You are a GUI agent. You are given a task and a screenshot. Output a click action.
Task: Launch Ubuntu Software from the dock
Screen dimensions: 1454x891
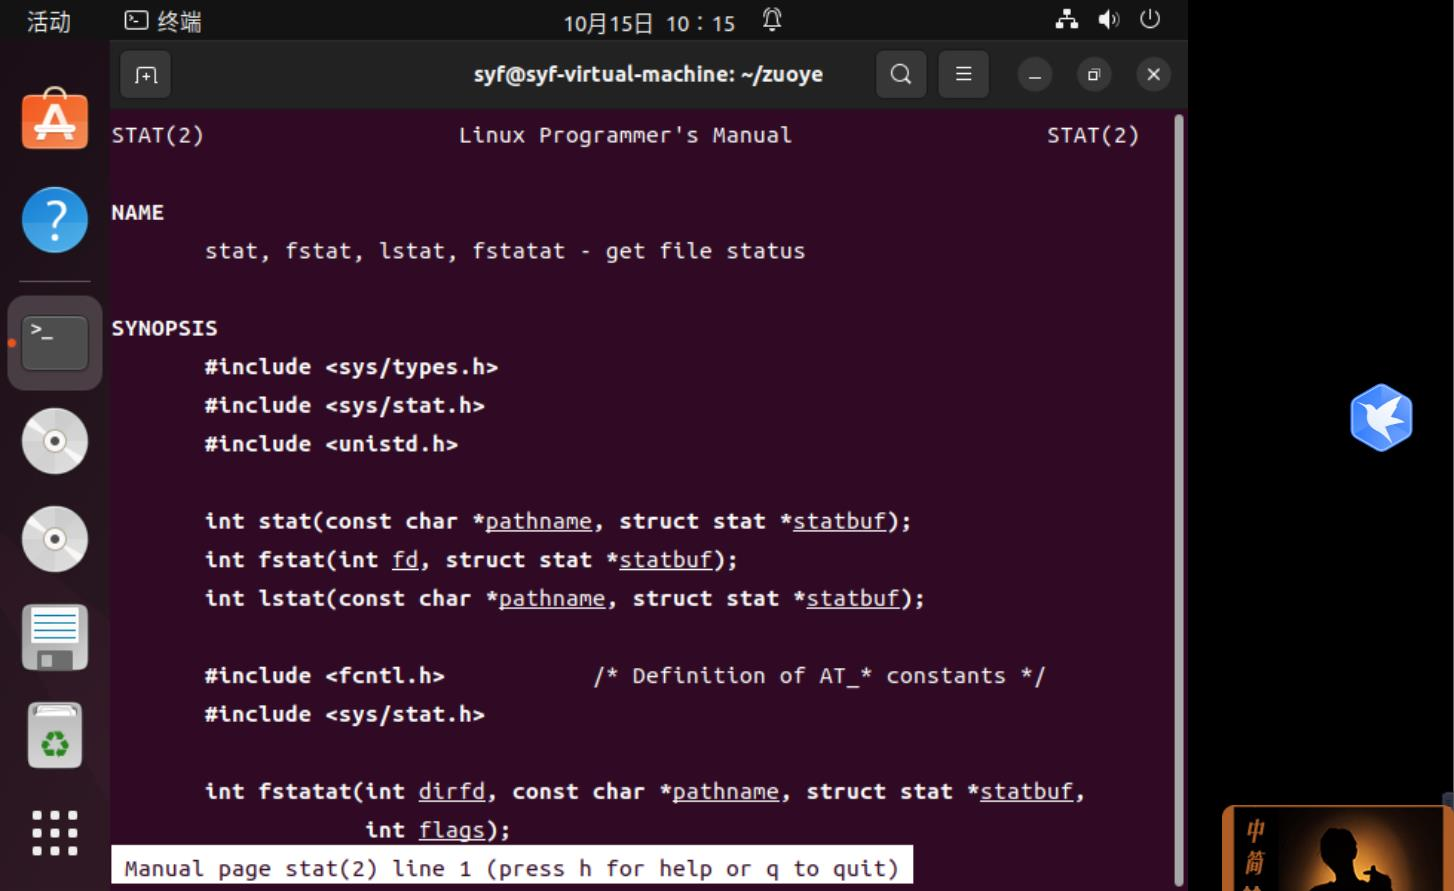coord(55,120)
